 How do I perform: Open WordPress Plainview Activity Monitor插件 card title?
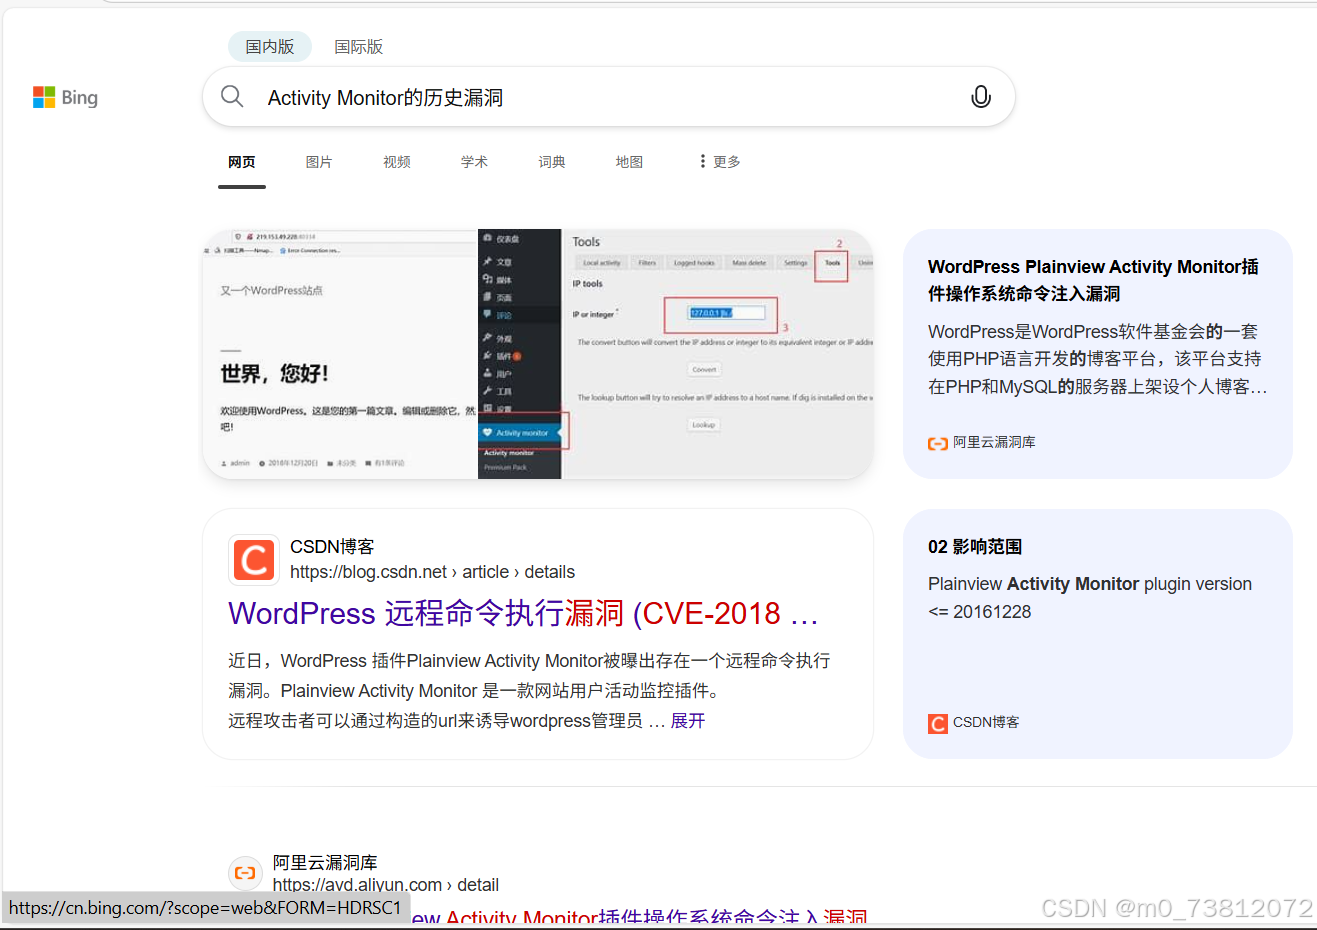[1093, 280]
